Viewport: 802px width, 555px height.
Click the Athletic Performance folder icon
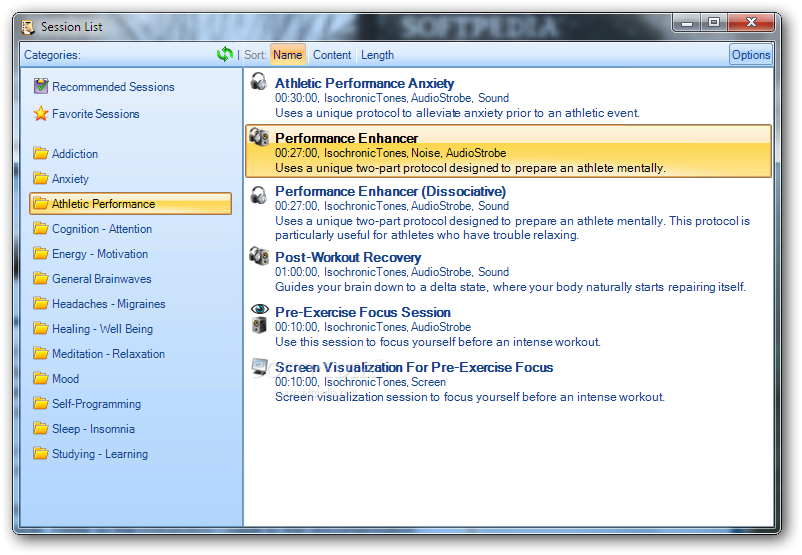click(40, 203)
